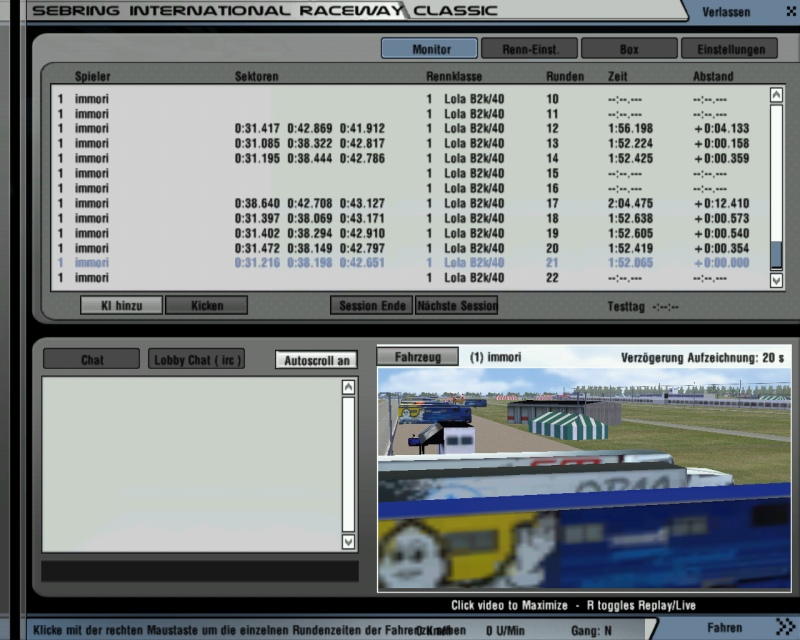
Task: Click the chat box scroll down arrow
Action: [348, 541]
